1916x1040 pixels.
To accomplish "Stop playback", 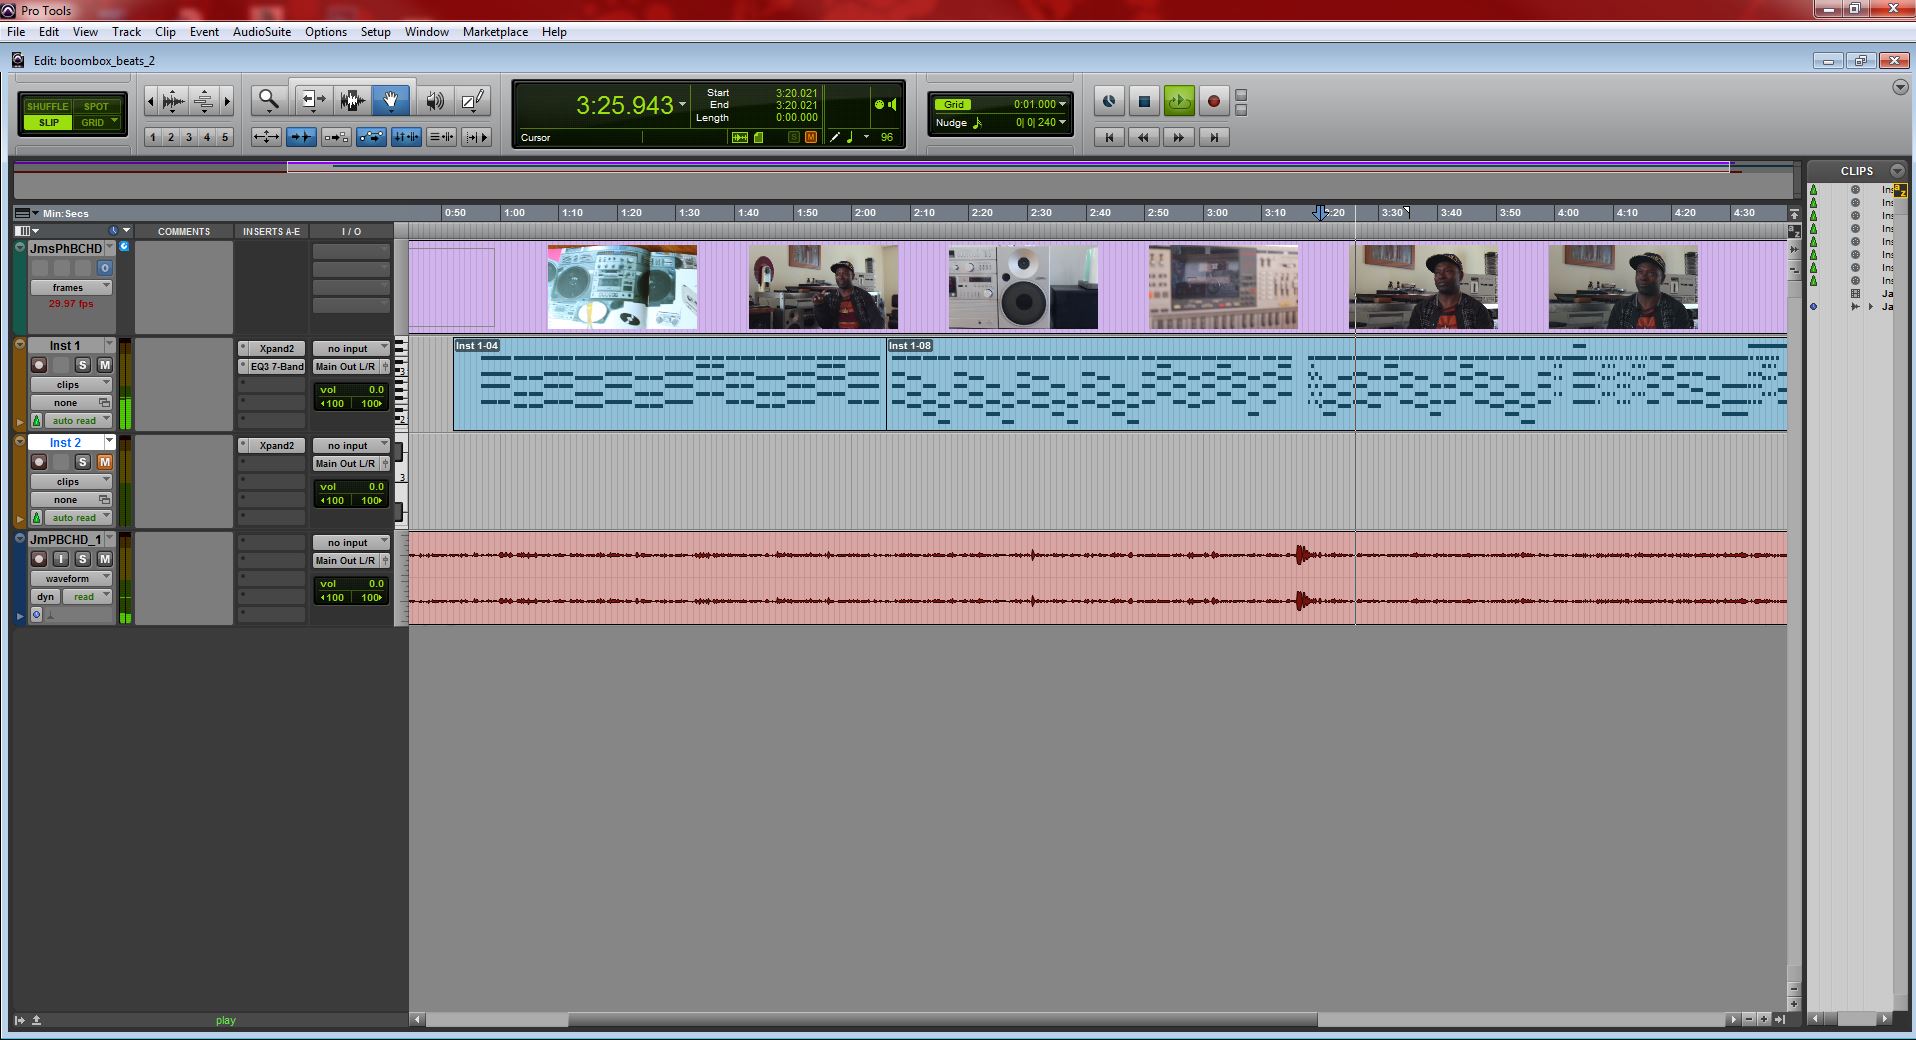I will 1144,101.
